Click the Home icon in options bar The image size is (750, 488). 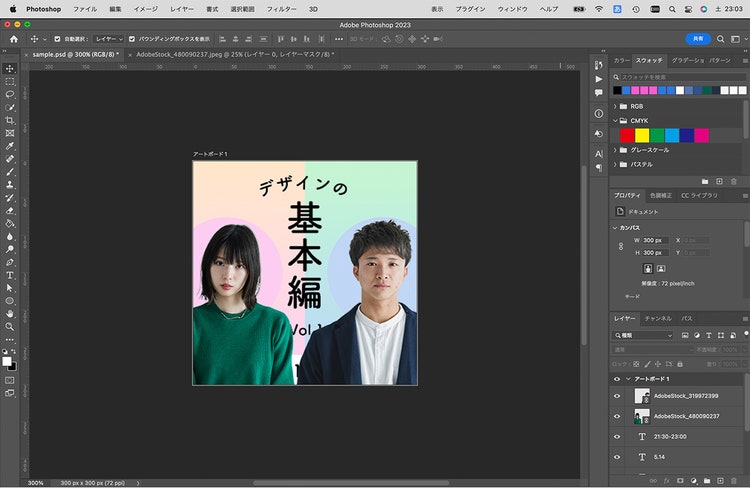[14, 39]
